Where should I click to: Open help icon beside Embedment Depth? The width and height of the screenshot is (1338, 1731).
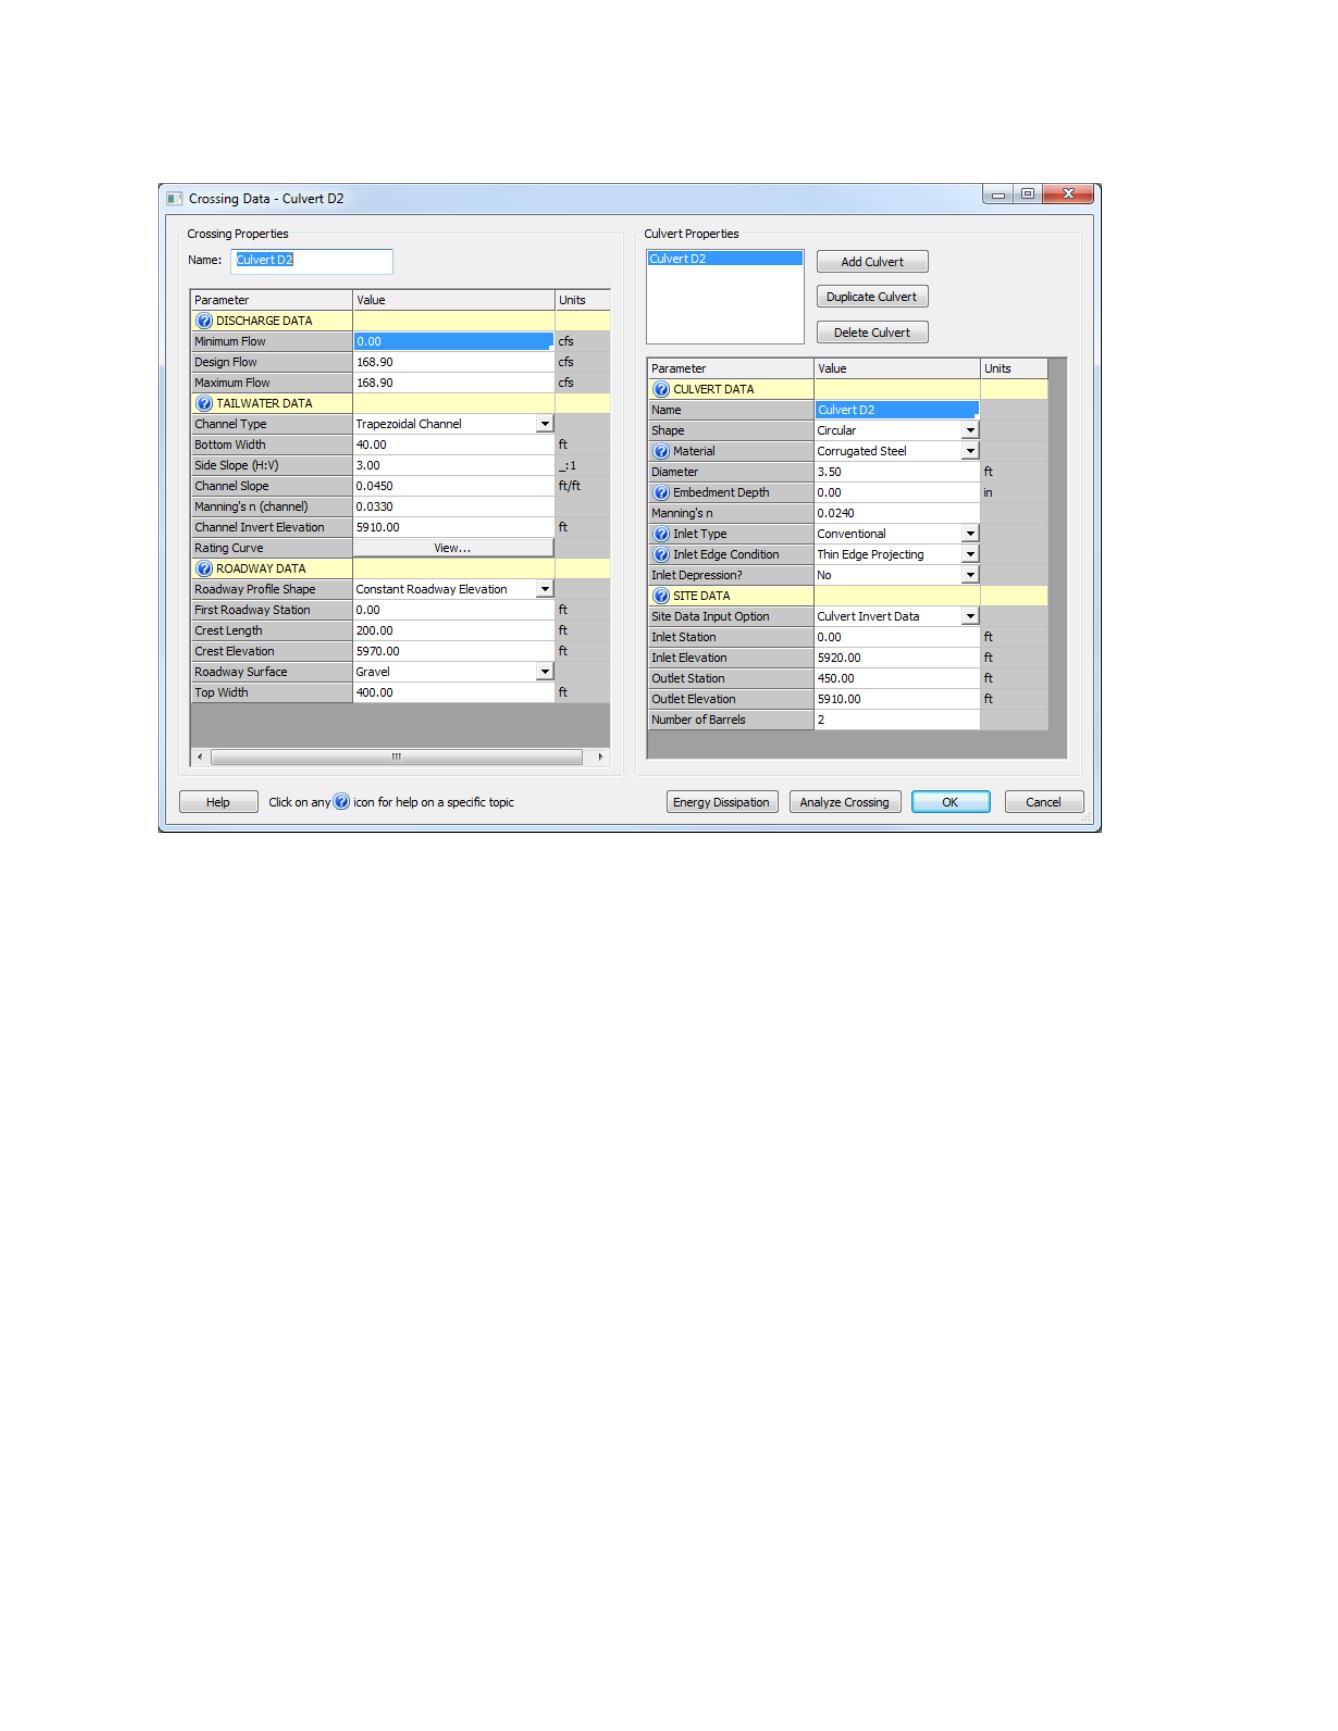(x=661, y=493)
